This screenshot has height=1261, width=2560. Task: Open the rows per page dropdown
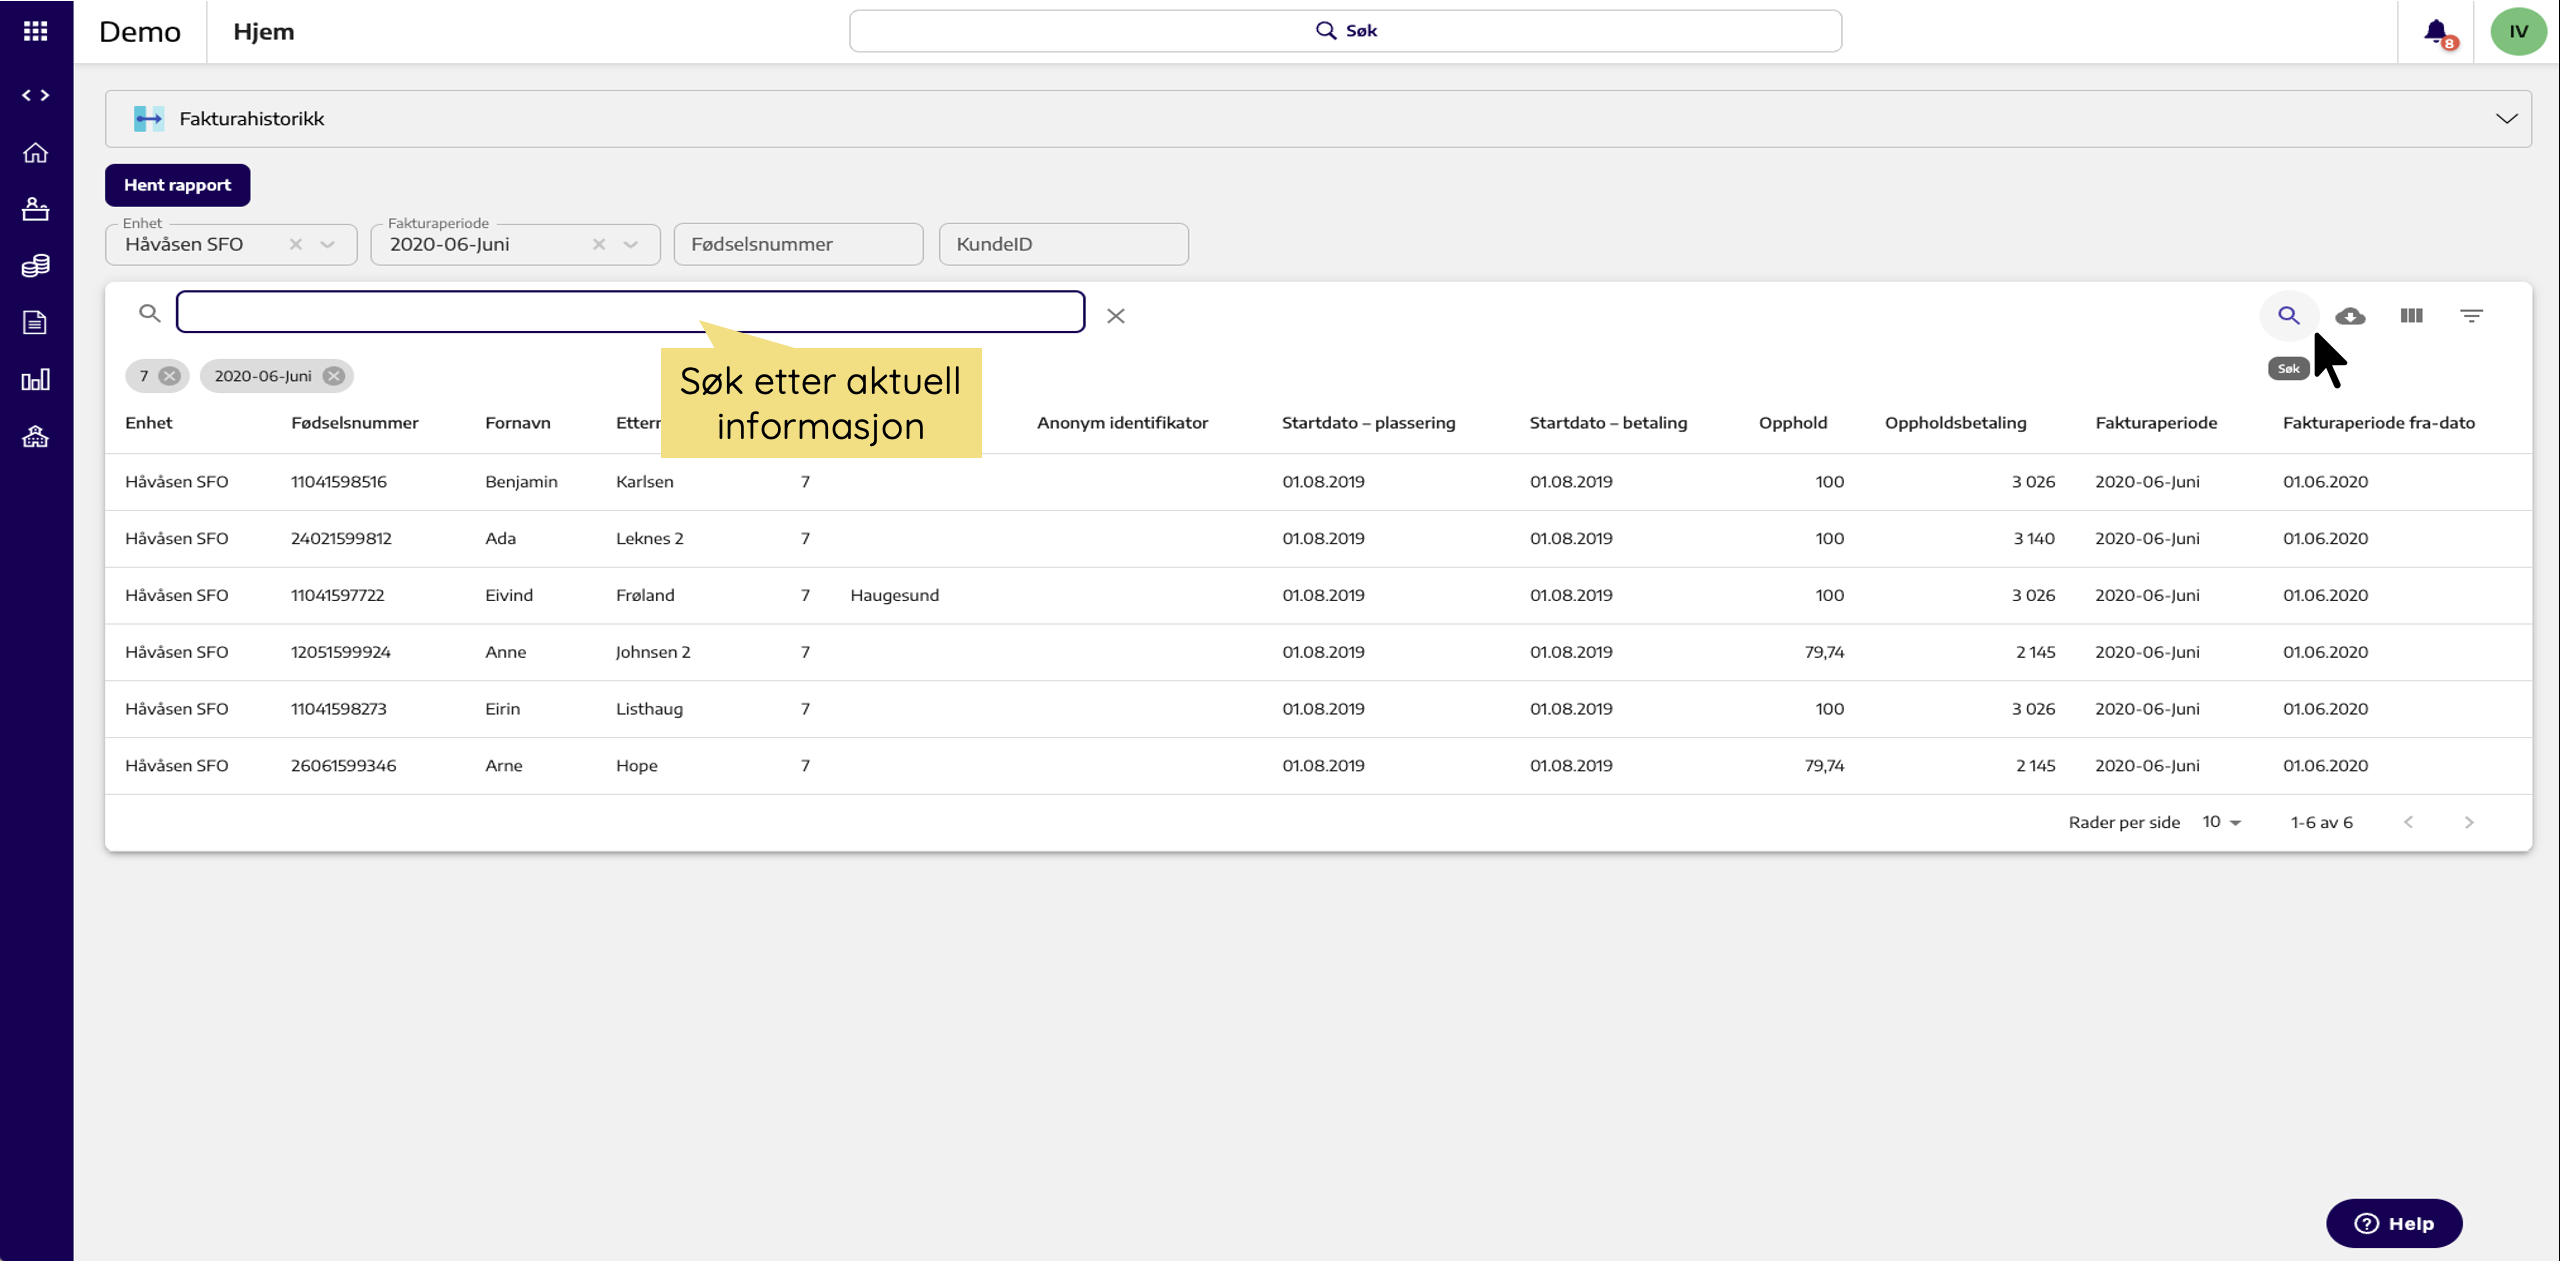[2222, 822]
